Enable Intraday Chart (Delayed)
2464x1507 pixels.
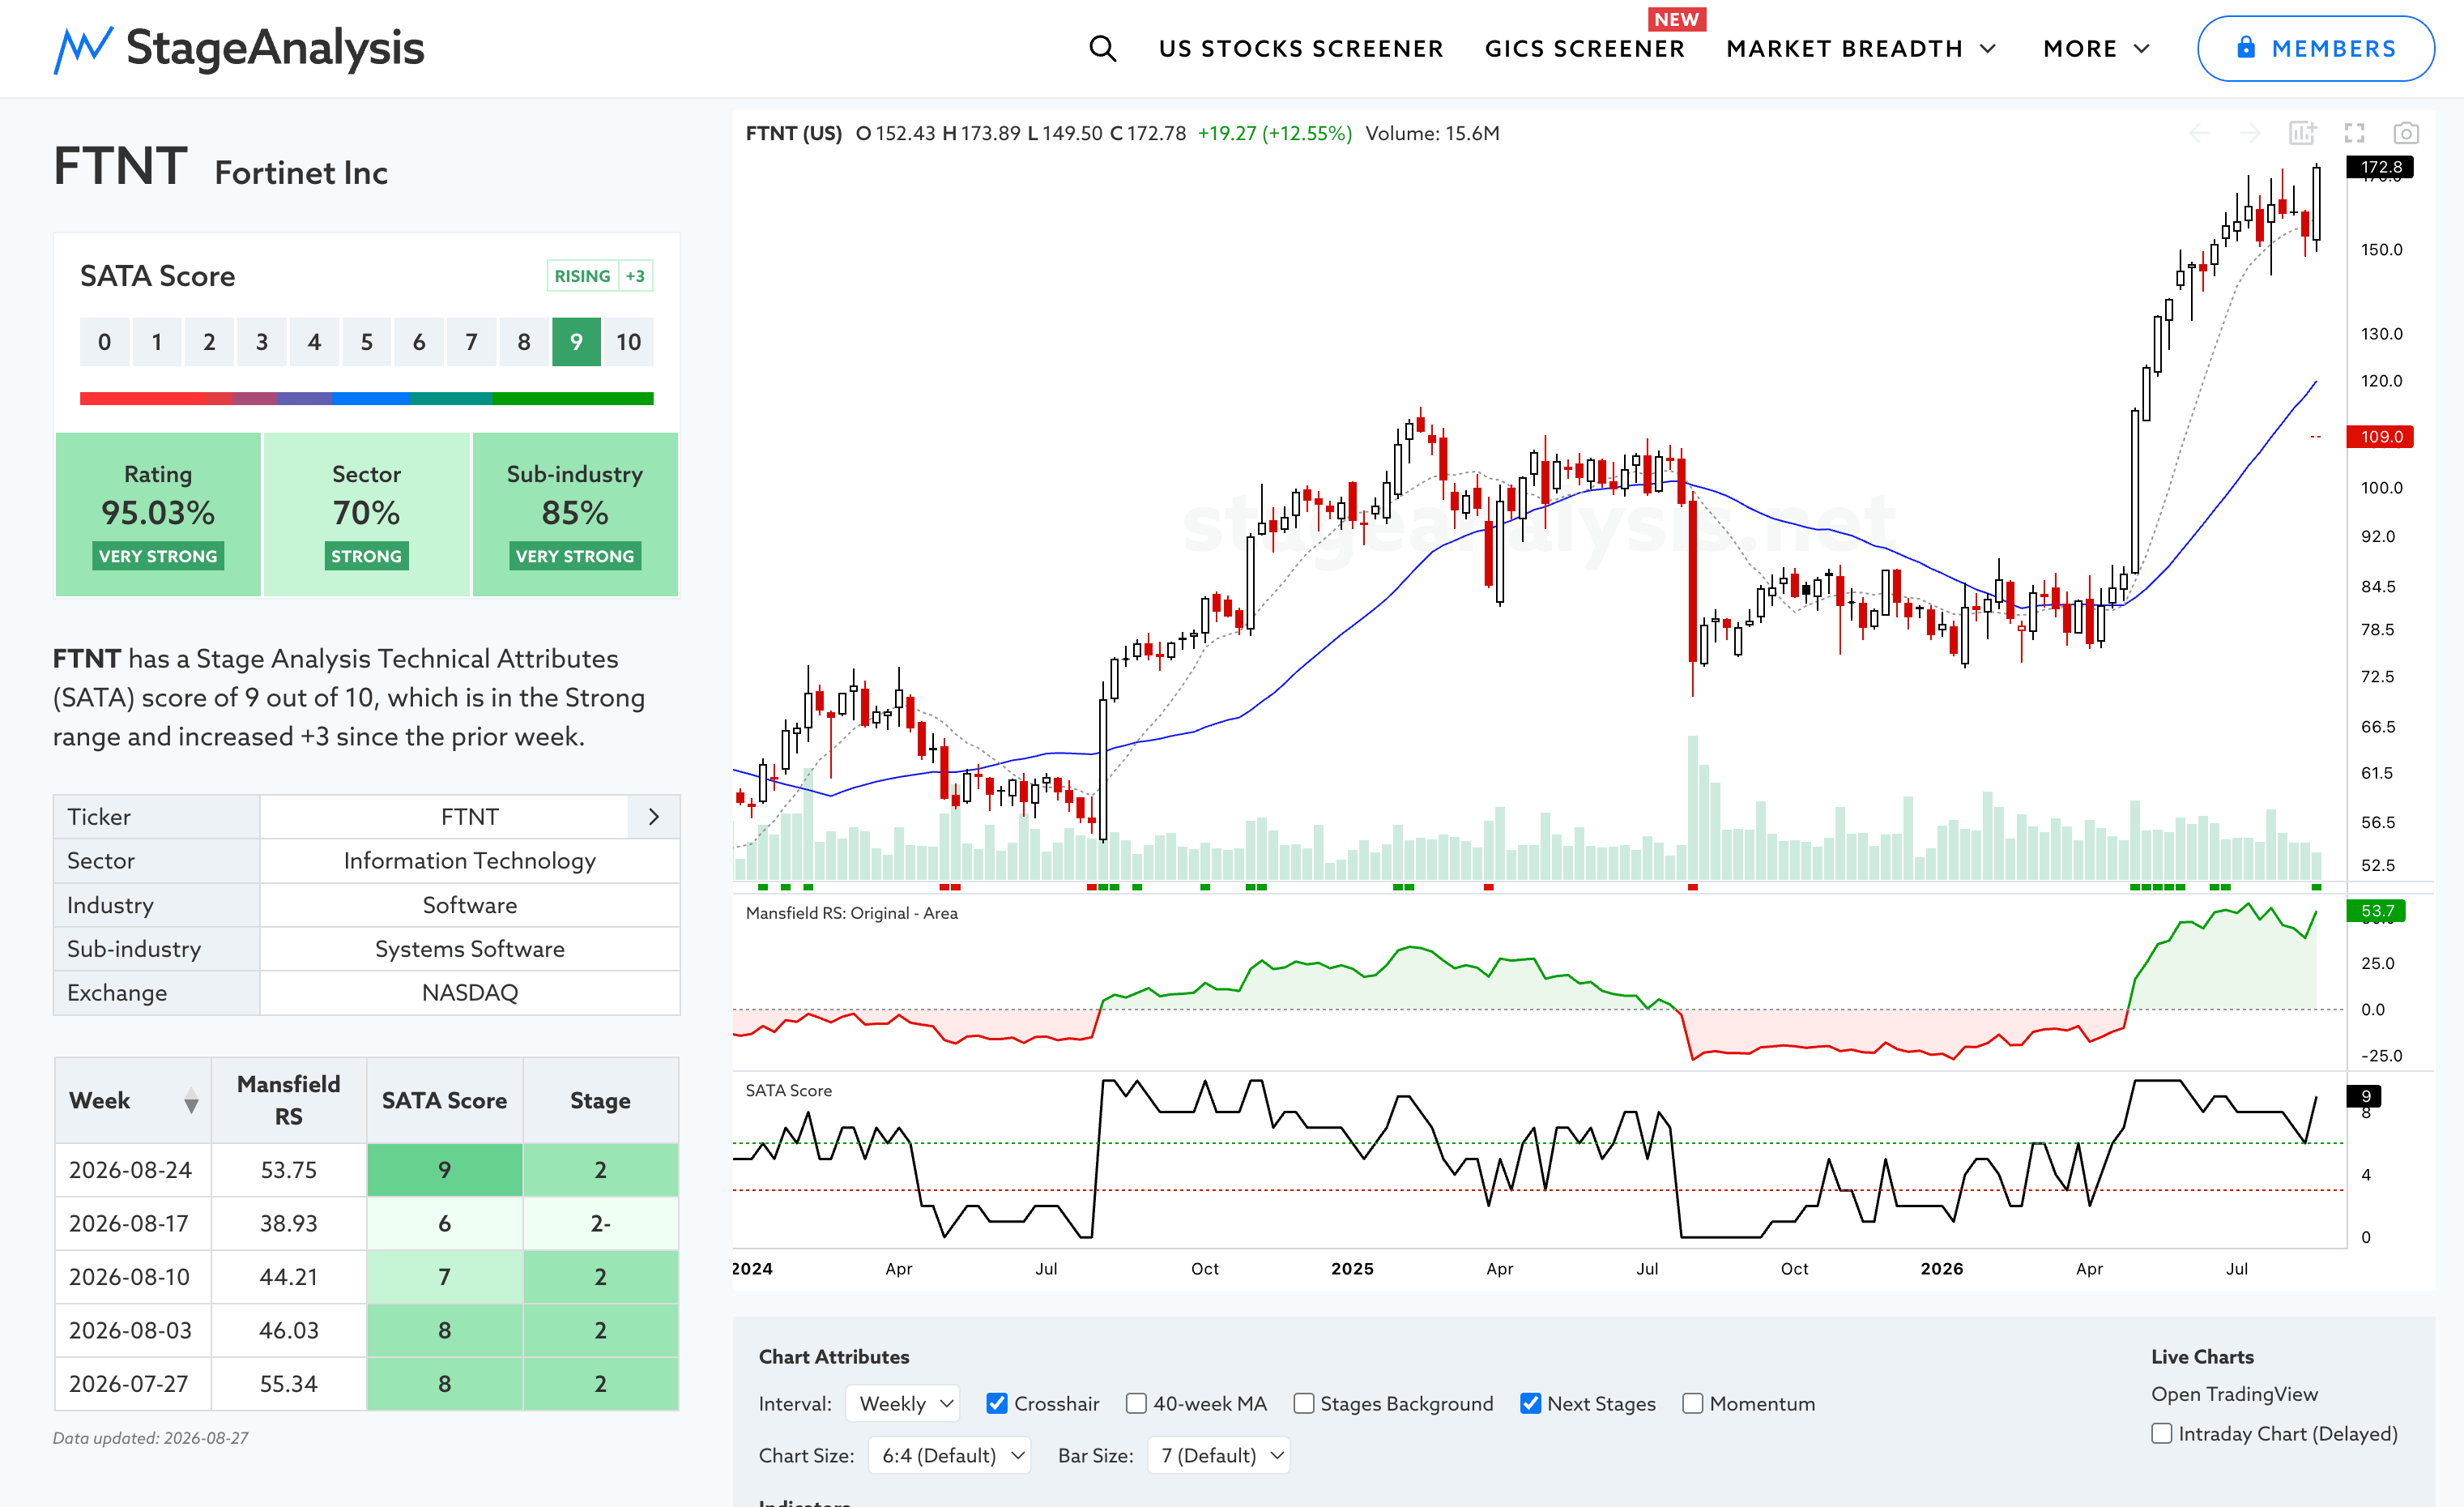tap(2161, 1433)
